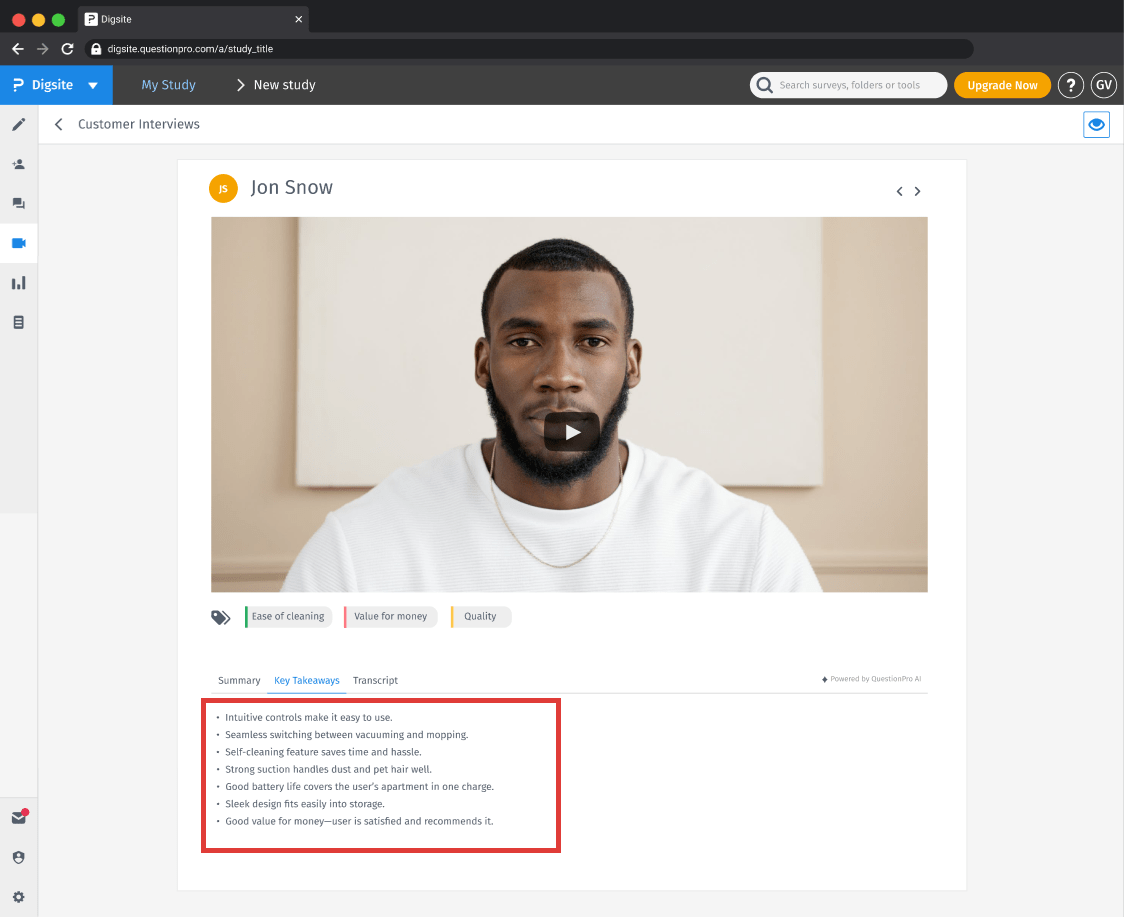Open the Digsite workspace dropdown
This screenshot has width=1124, height=917.
[92, 85]
